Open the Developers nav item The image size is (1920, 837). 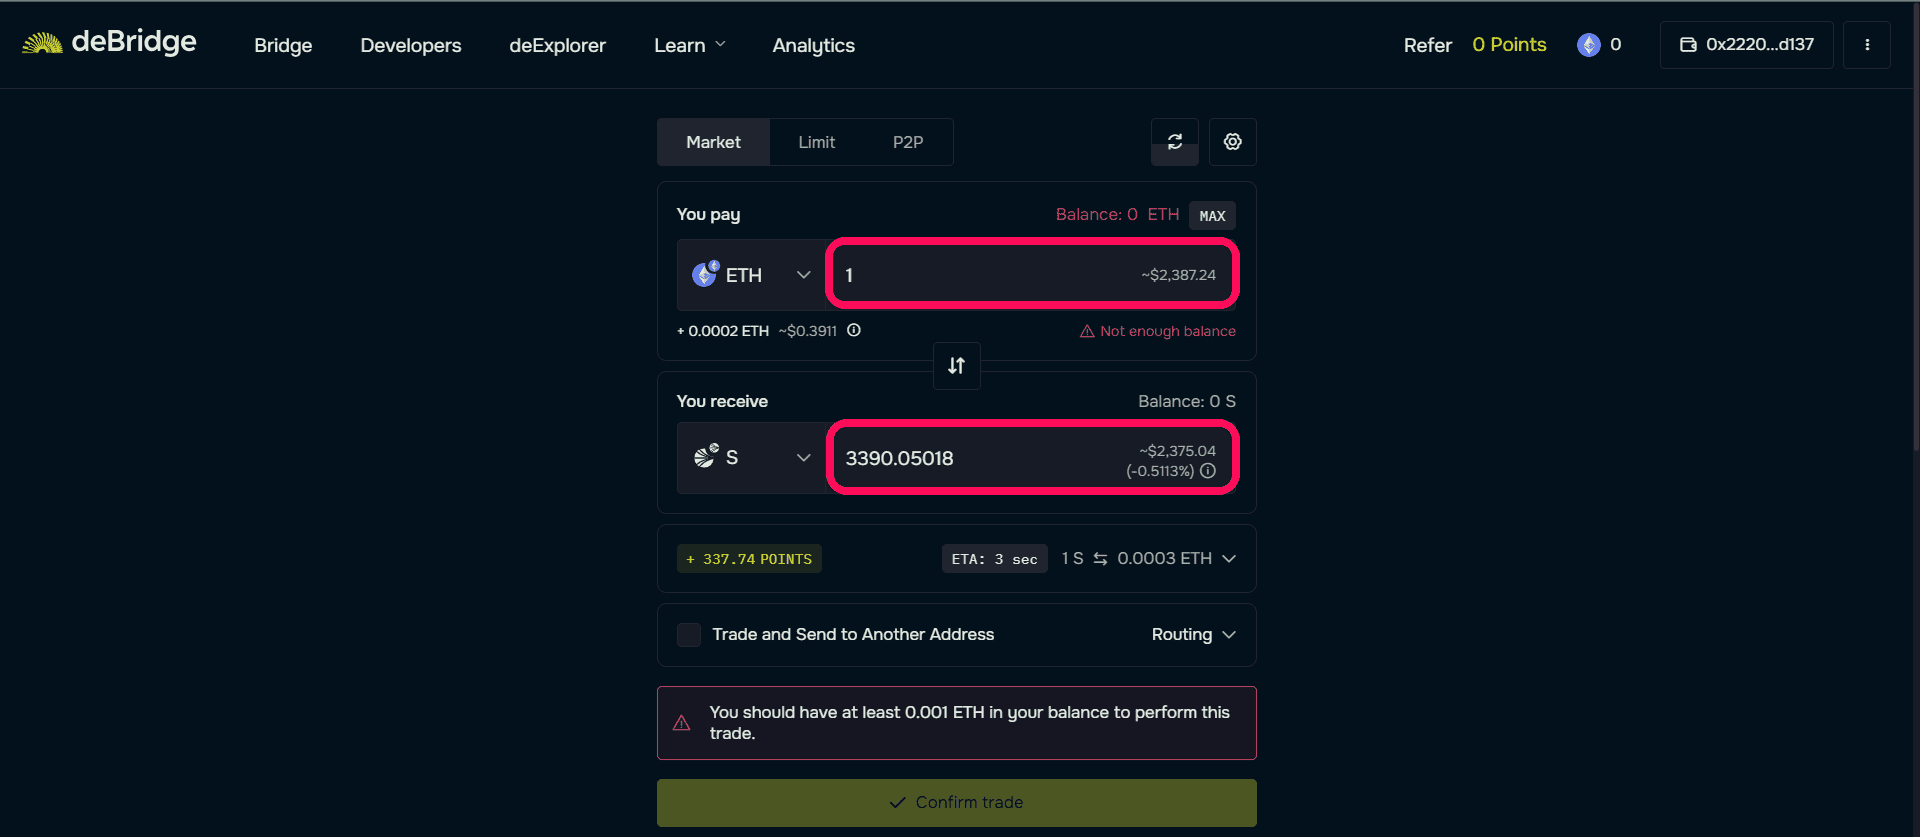click(410, 45)
